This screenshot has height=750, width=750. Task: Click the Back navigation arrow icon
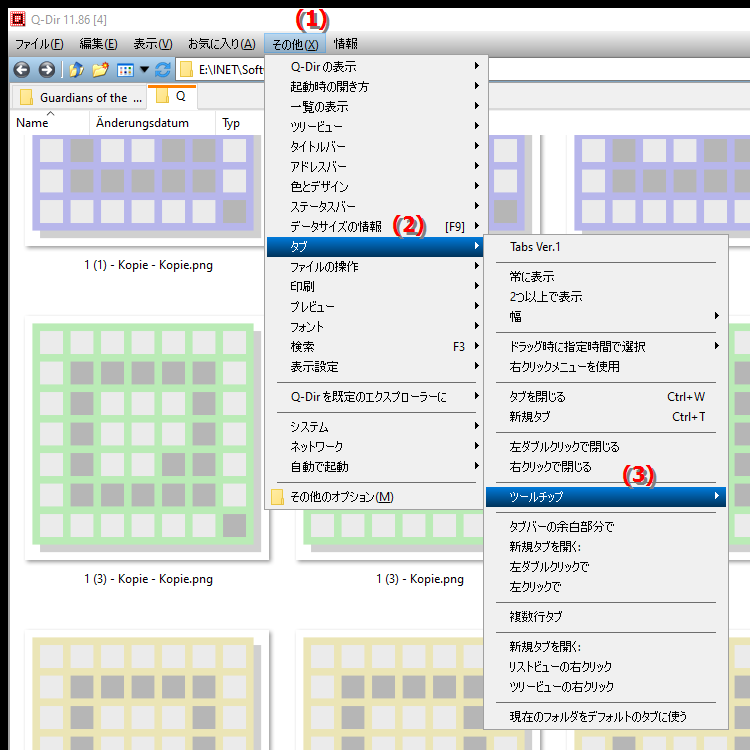pos(22,70)
